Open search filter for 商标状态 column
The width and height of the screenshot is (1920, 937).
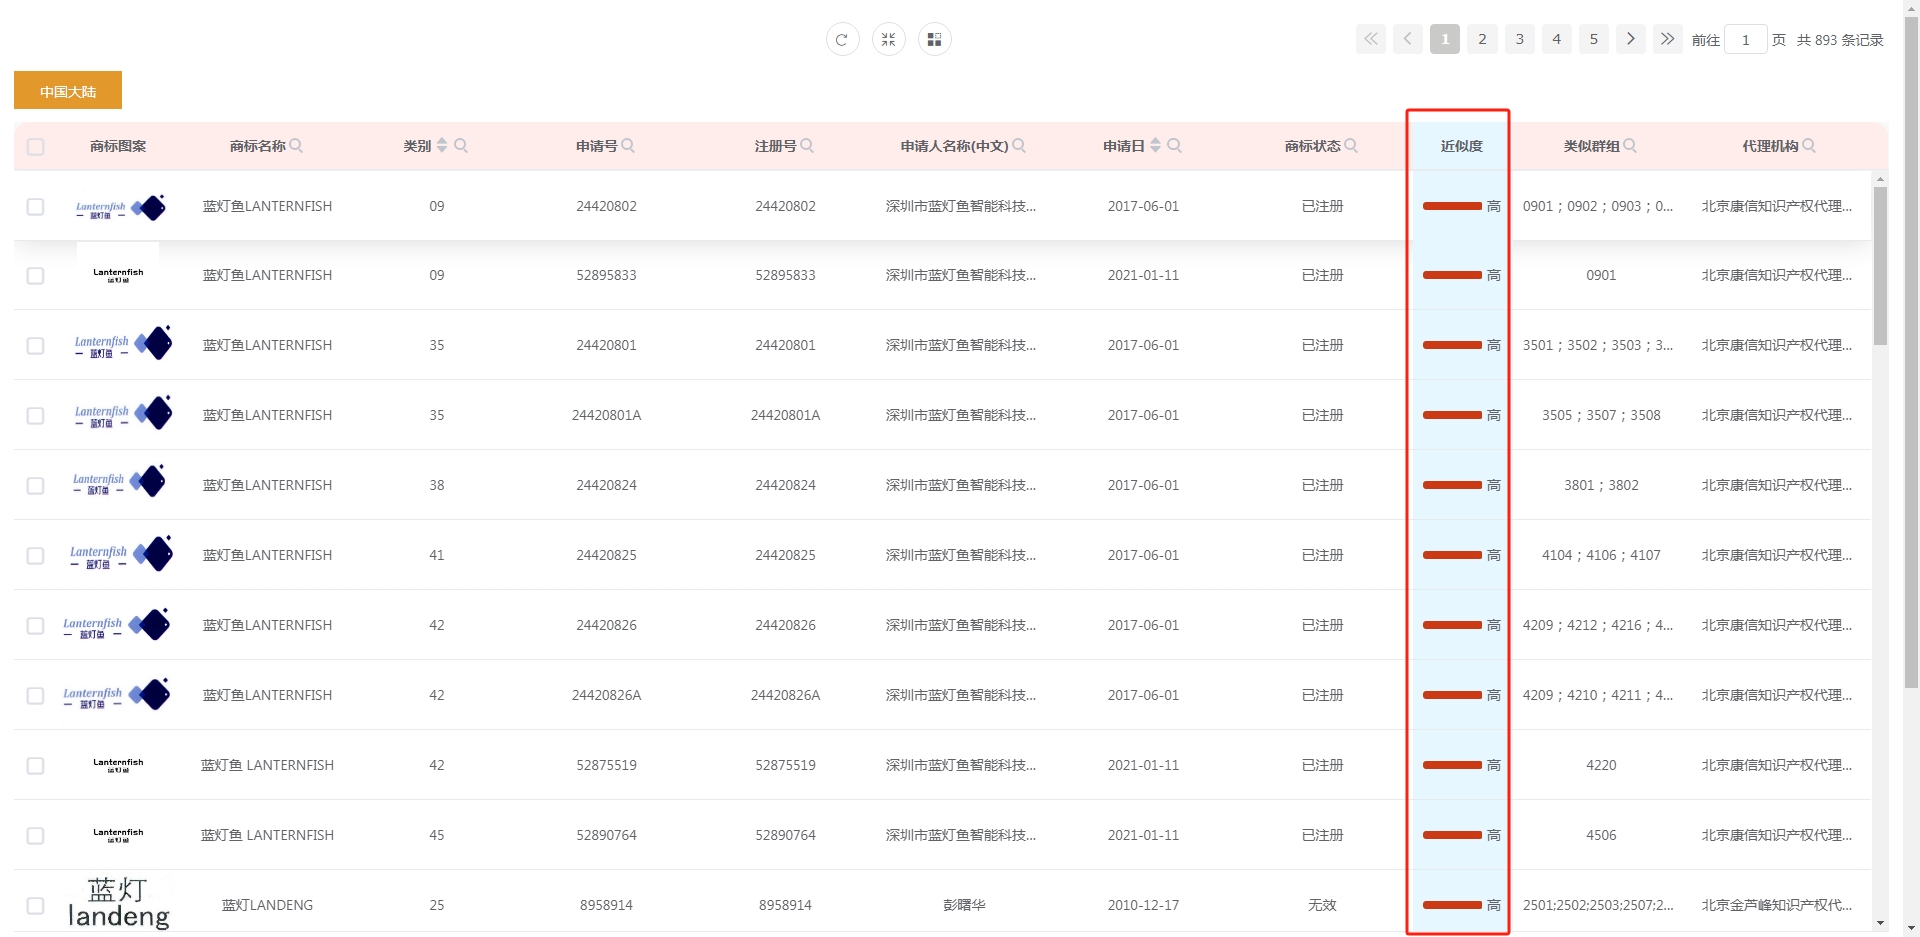[x=1352, y=145]
